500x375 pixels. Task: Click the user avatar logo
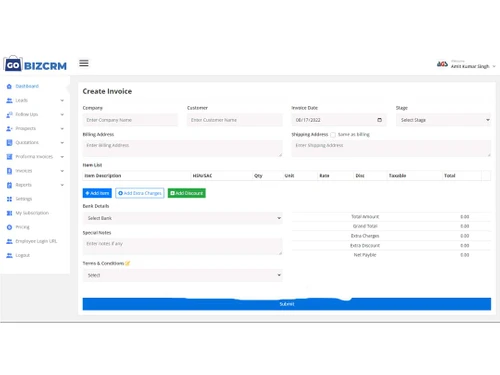click(x=442, y=64)
